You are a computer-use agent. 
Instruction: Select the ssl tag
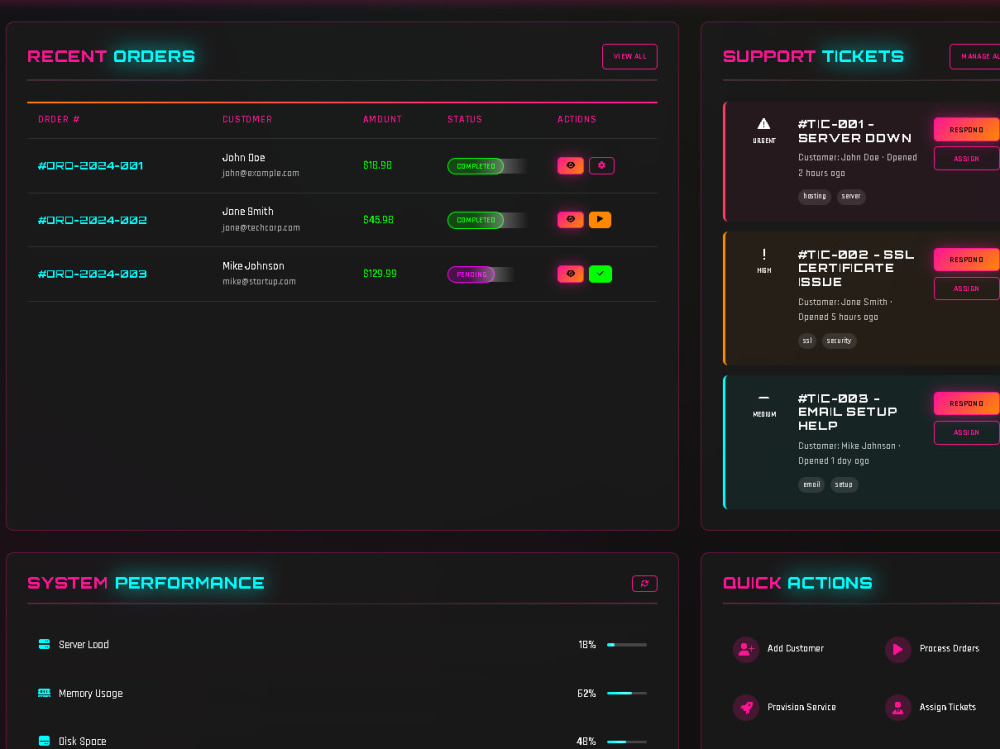(807, 341)
